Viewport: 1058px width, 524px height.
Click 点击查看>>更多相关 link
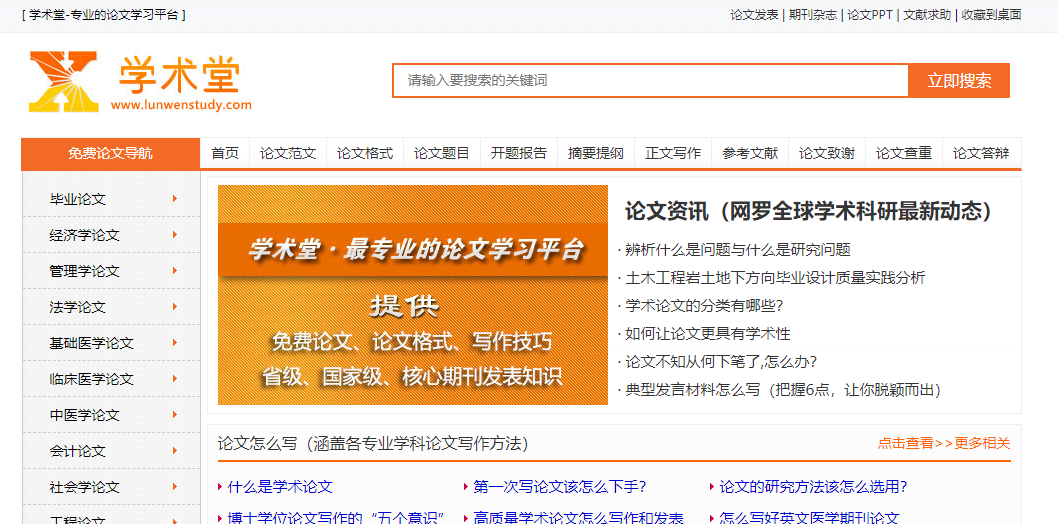[x=944, y=443]
